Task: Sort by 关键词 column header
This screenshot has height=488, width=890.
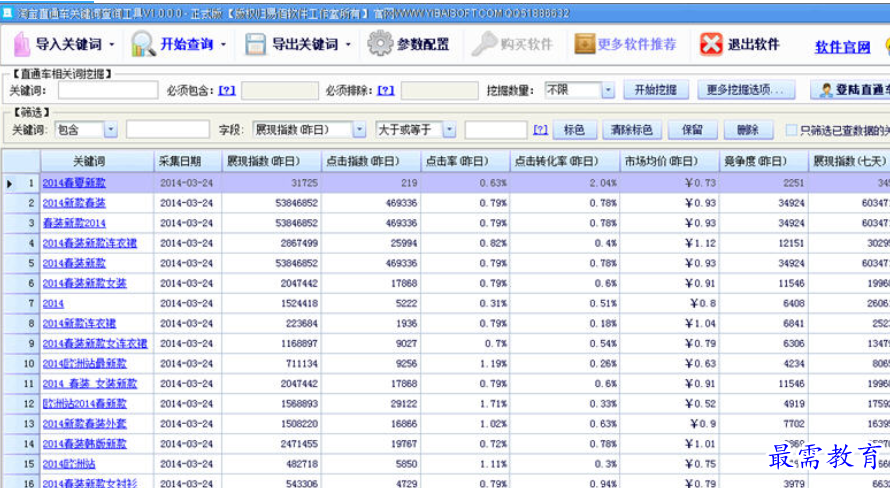Action: [97, 162]
